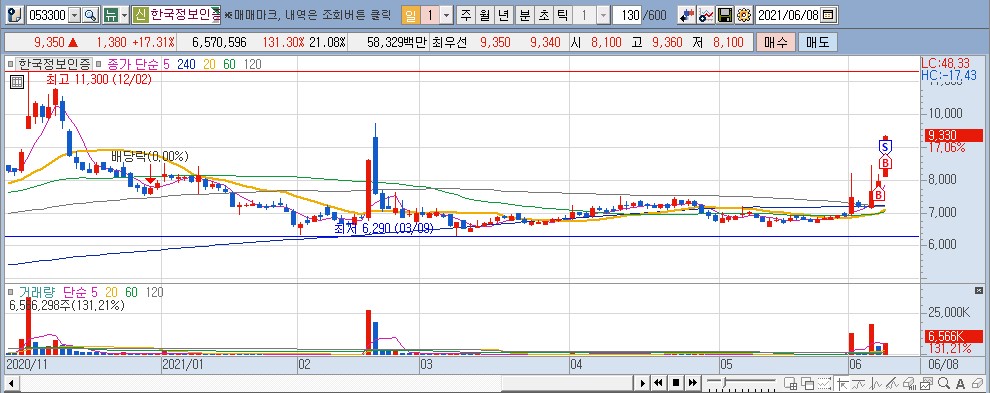Play the chart replay
Screen dimensions: 990x393
pos(643,383)
